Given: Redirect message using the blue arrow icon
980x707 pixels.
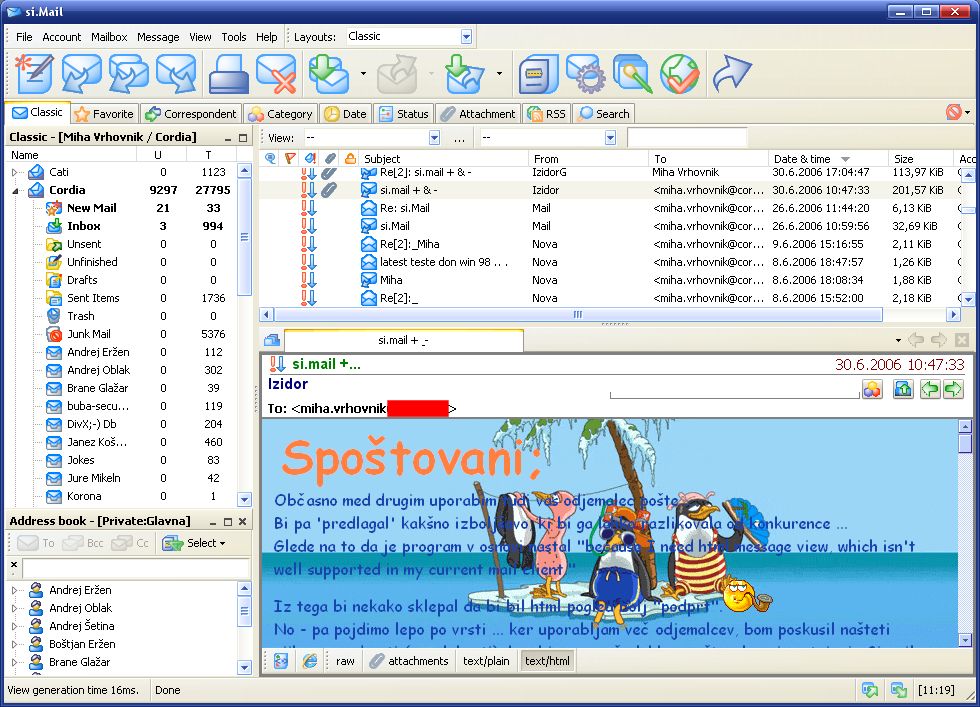Looking at the screenshot, I should (x=731, y=73).
